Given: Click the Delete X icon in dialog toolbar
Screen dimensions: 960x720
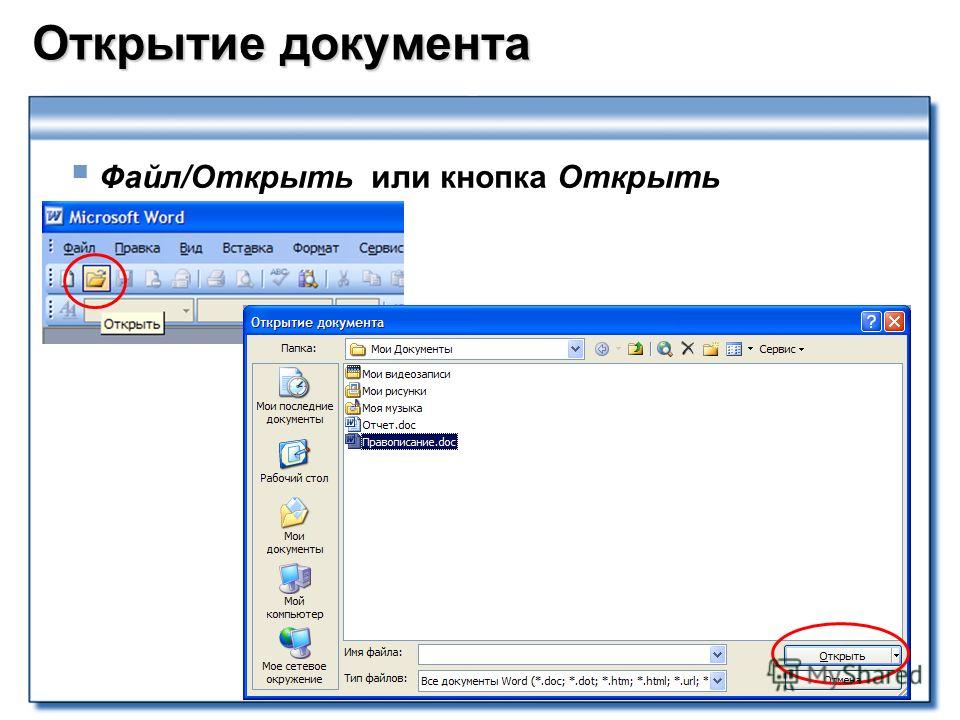Looking at the screenshot, I should pyautogui.click(x=688, y=348).
